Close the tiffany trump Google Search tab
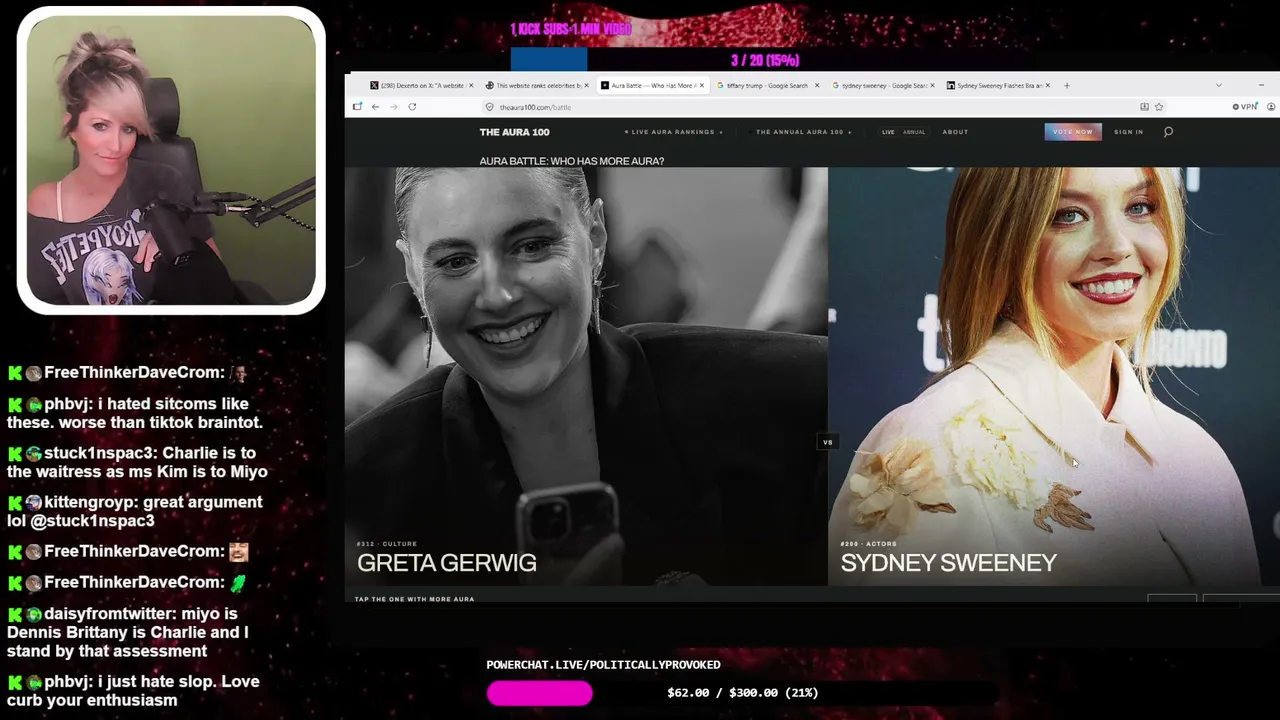Screen dimensions: 1280x720 coord(817,85)
